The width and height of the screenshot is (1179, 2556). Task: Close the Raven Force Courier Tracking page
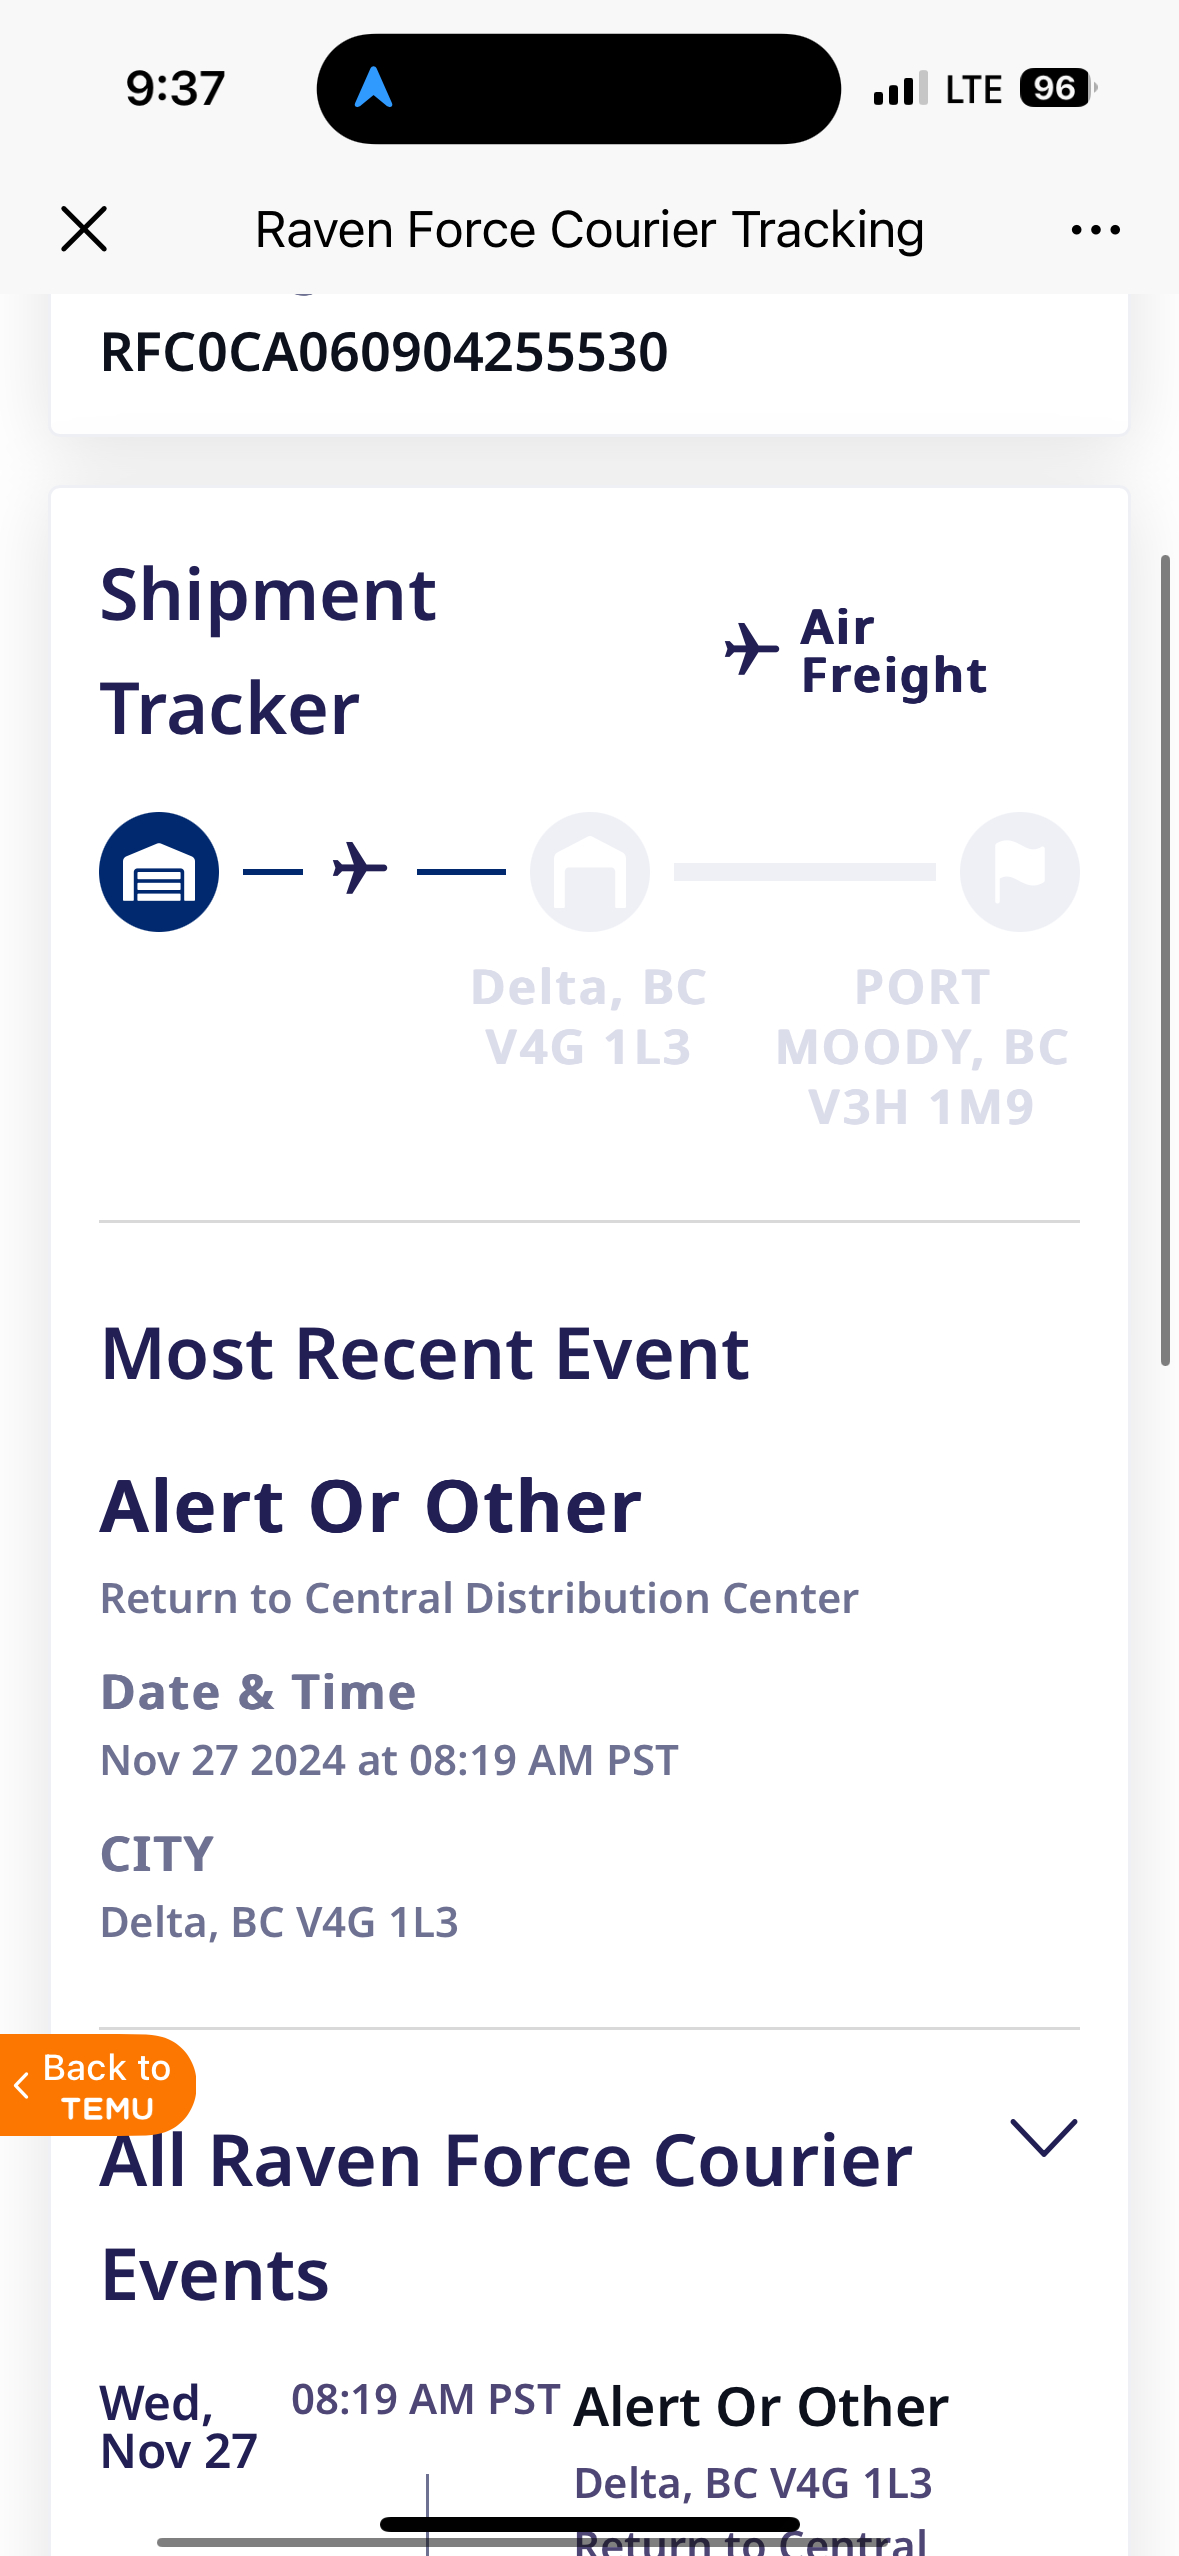coord(84,229)
